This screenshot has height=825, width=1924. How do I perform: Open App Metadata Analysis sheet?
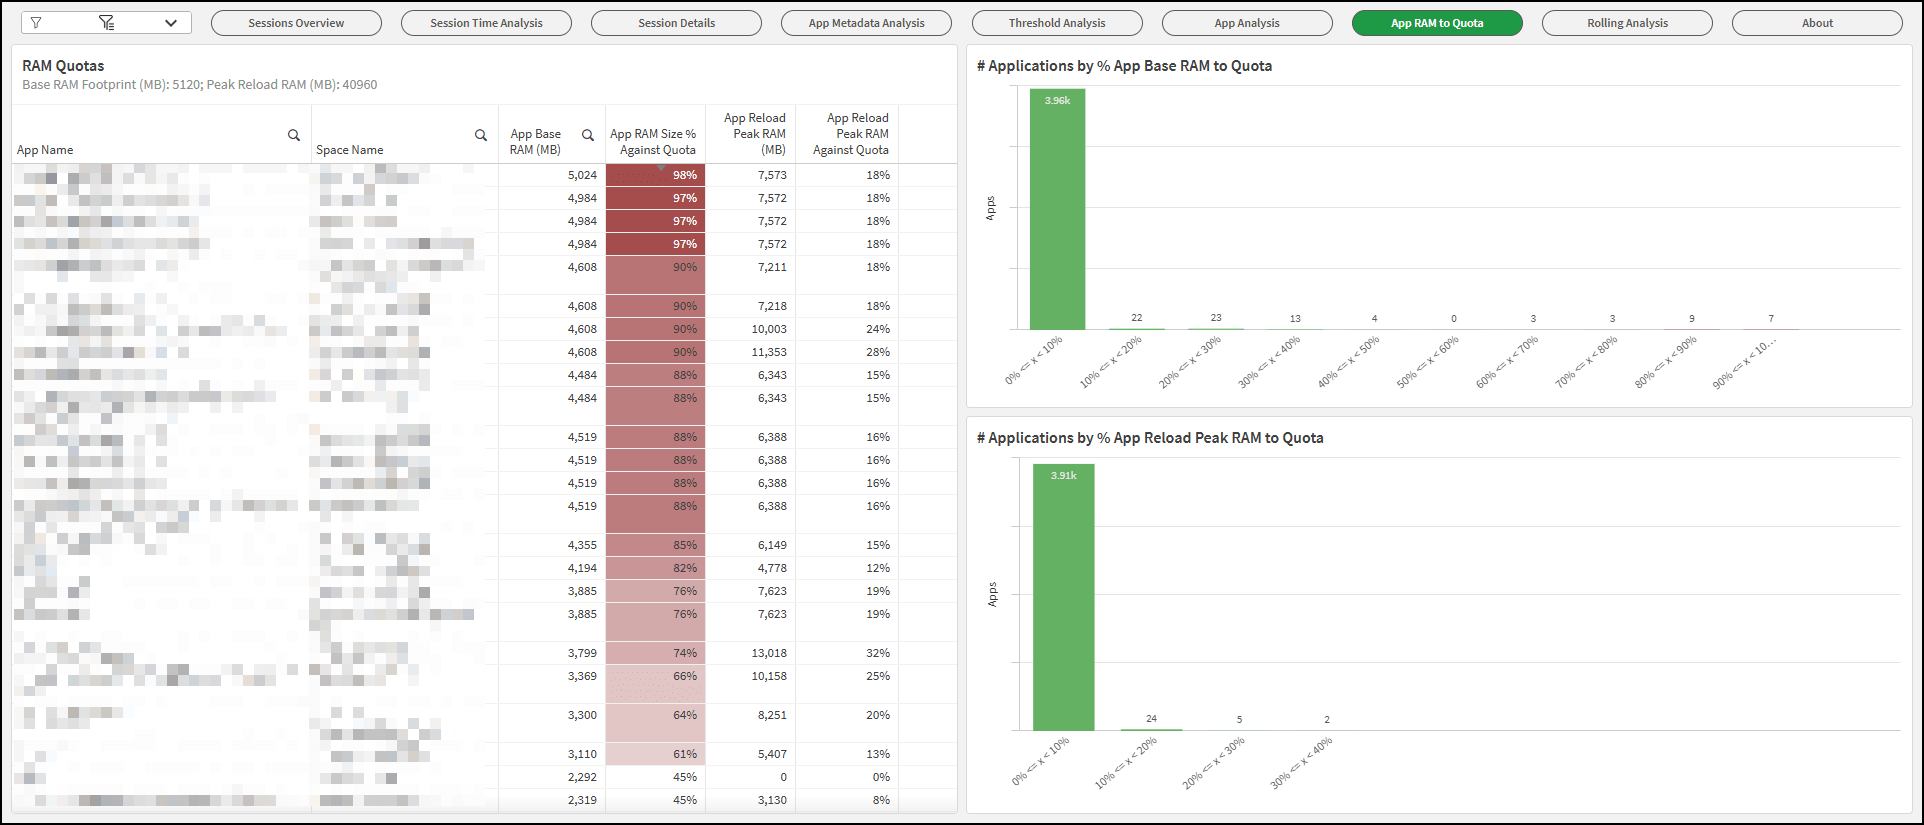point(866,23)
